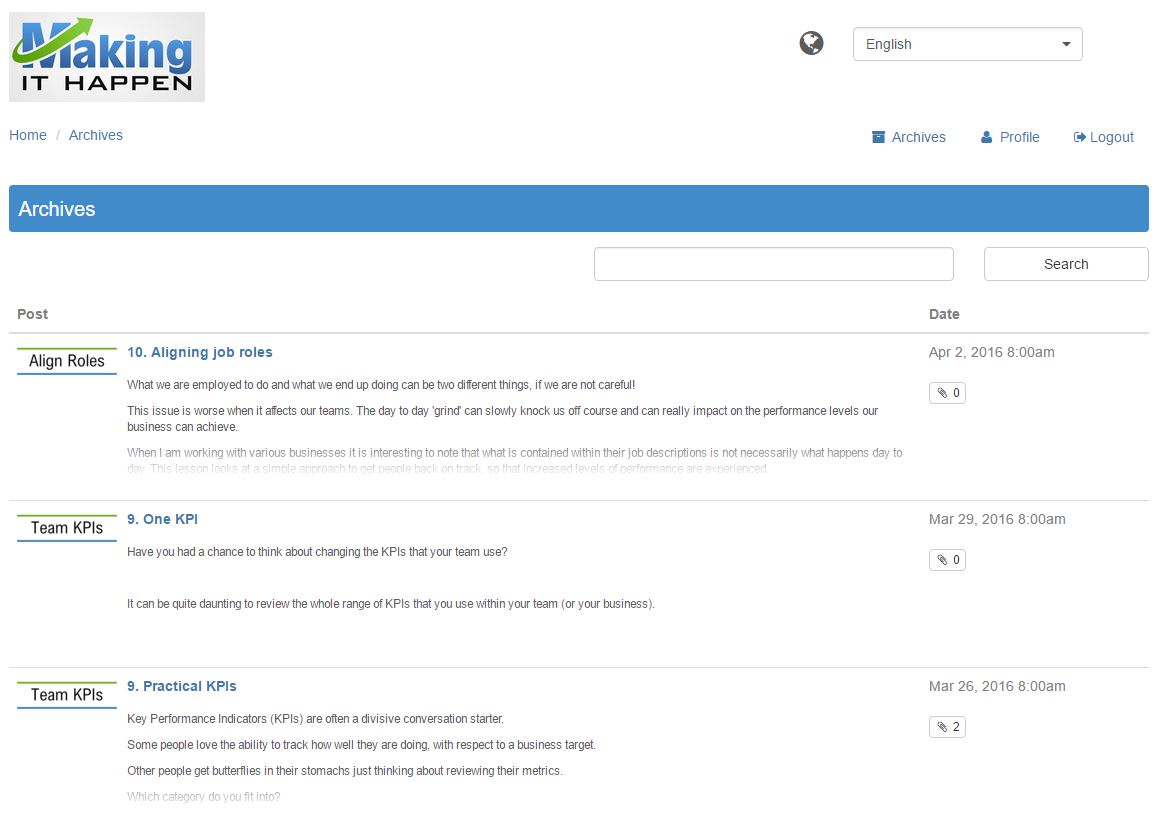Click the Making It Happen logo
The image size is (1164, 829).
107,57
